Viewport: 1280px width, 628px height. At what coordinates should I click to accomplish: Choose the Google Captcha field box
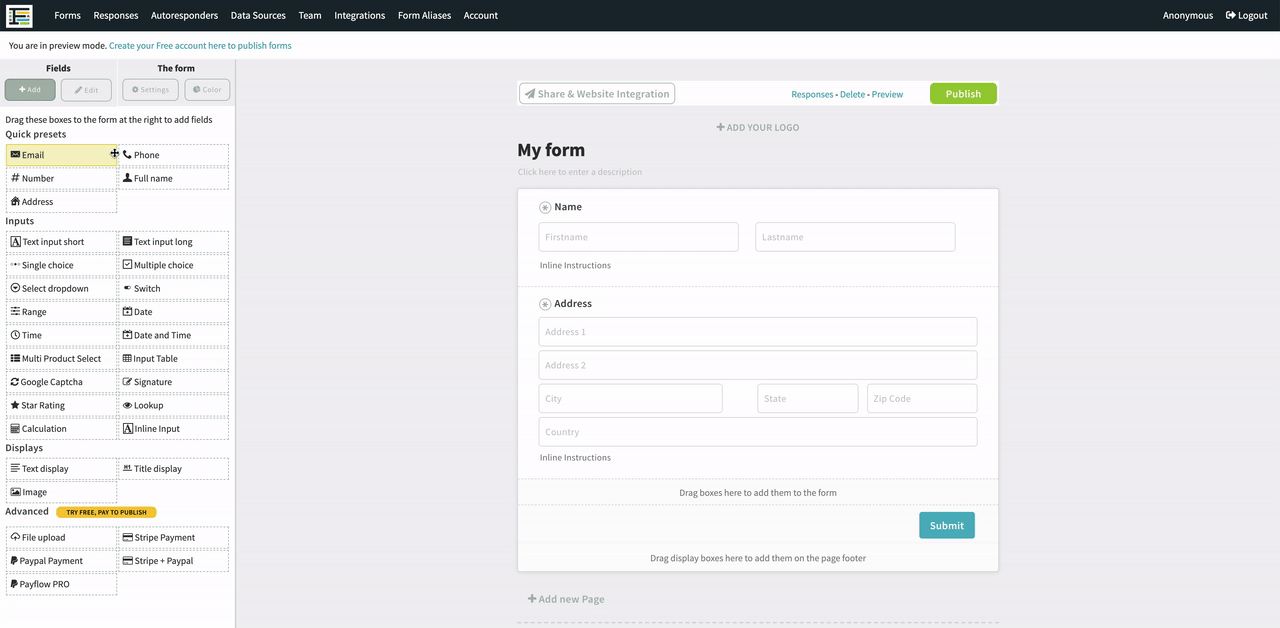61,382
